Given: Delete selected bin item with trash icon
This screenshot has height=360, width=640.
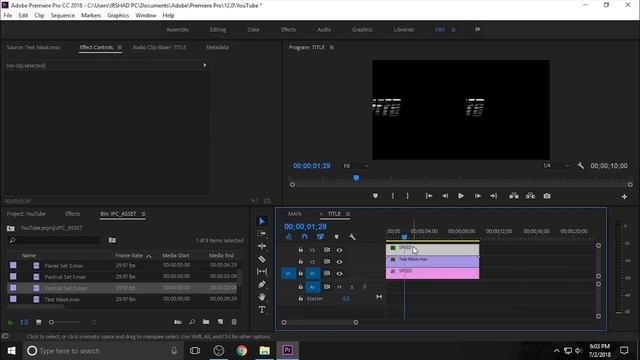Looking at the screenshot, I should [x=234, y=322].
